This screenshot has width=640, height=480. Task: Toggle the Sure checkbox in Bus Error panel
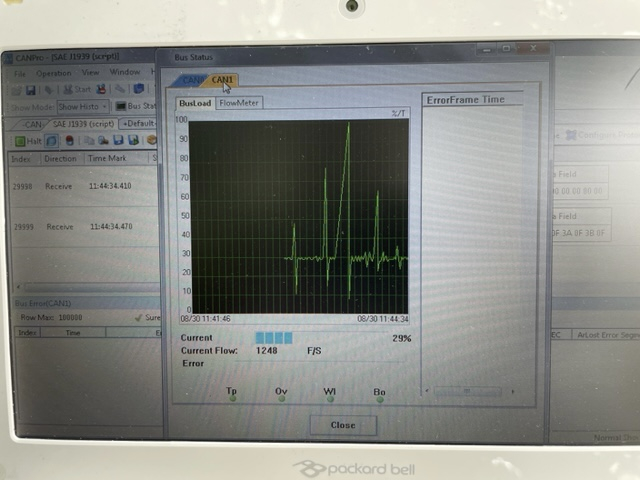pyautogui.click(x=139, y=318)
